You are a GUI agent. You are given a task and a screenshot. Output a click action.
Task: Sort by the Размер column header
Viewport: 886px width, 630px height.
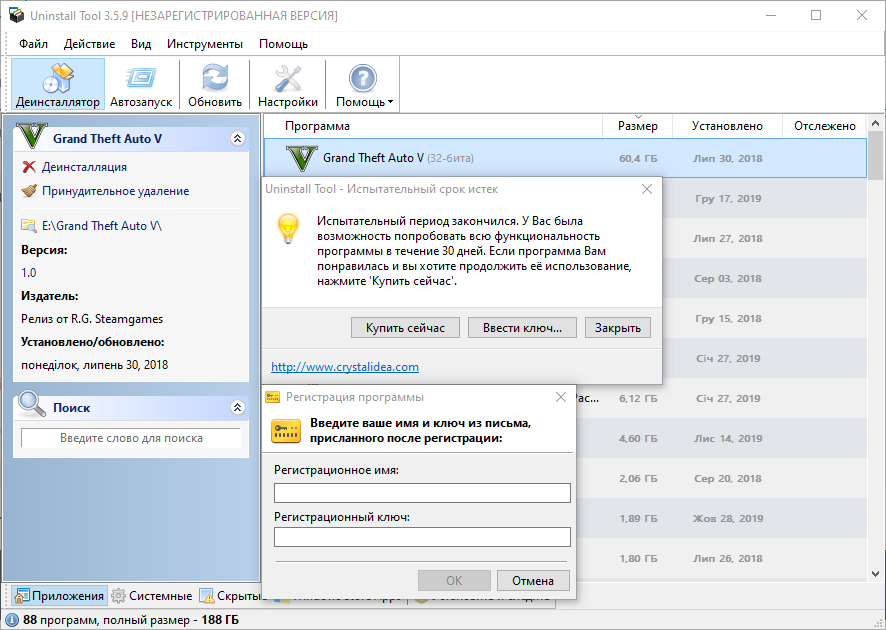coord(637,126)
